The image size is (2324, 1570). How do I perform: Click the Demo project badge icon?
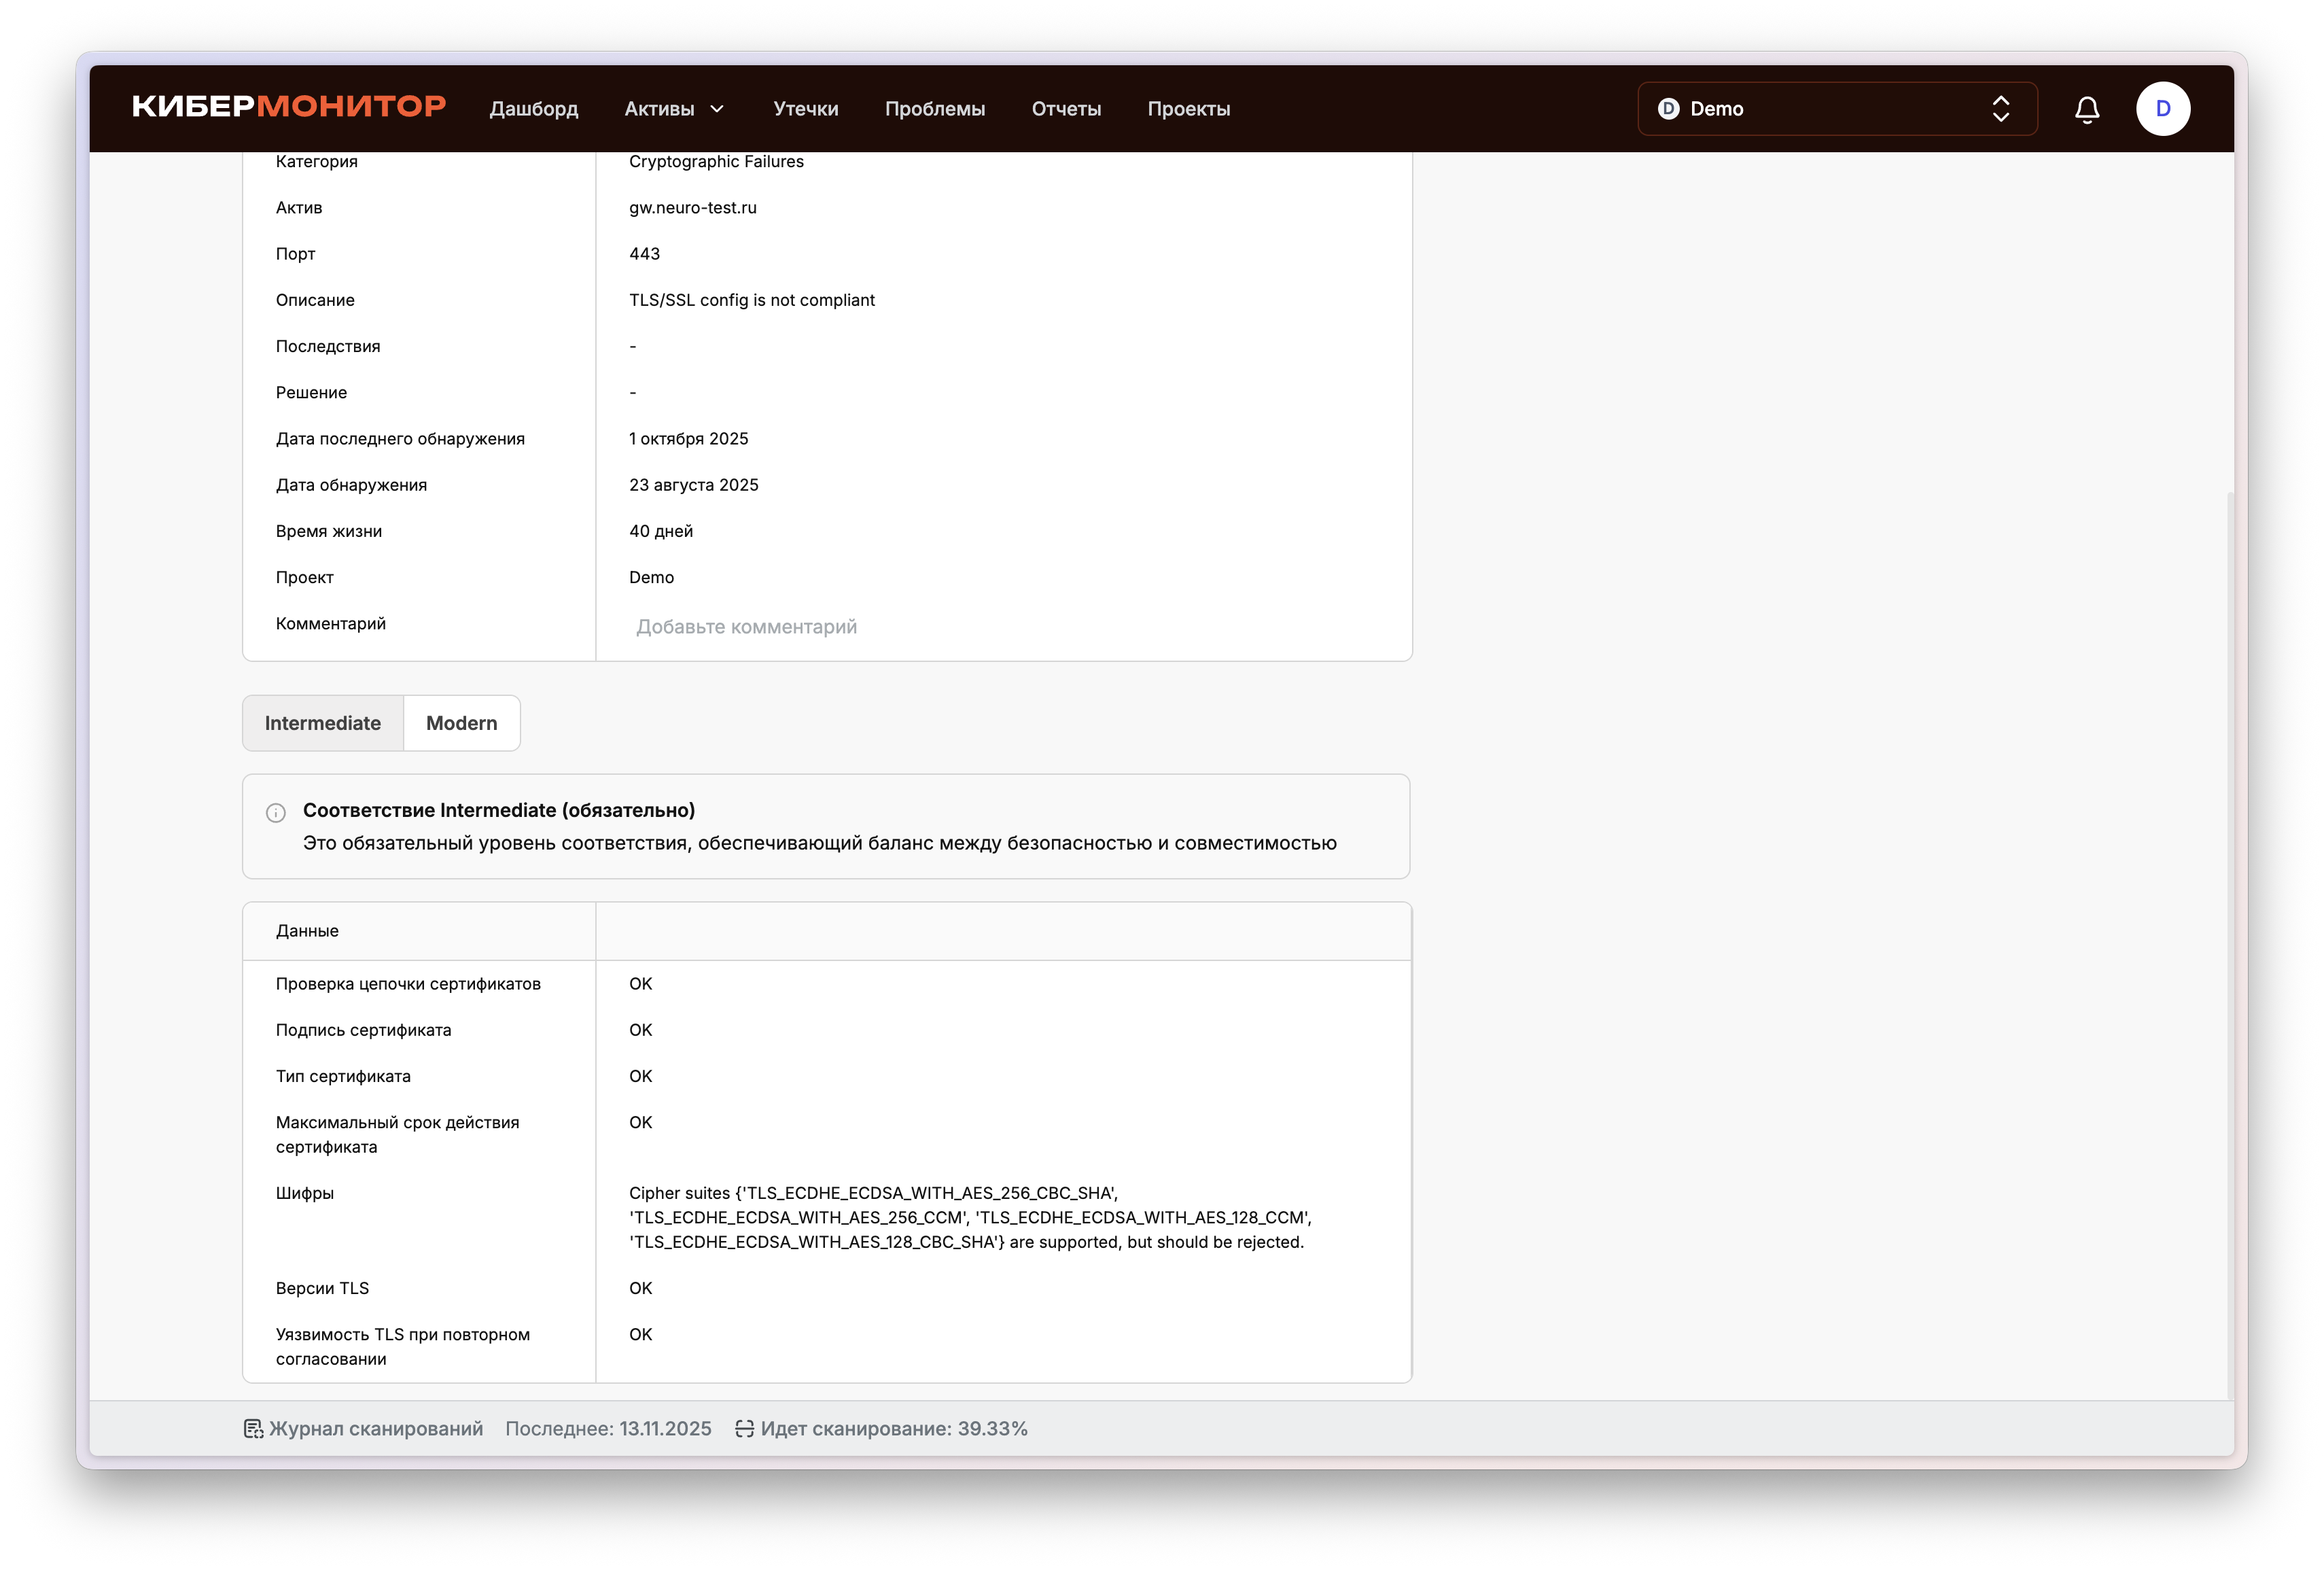[1668, 109]
